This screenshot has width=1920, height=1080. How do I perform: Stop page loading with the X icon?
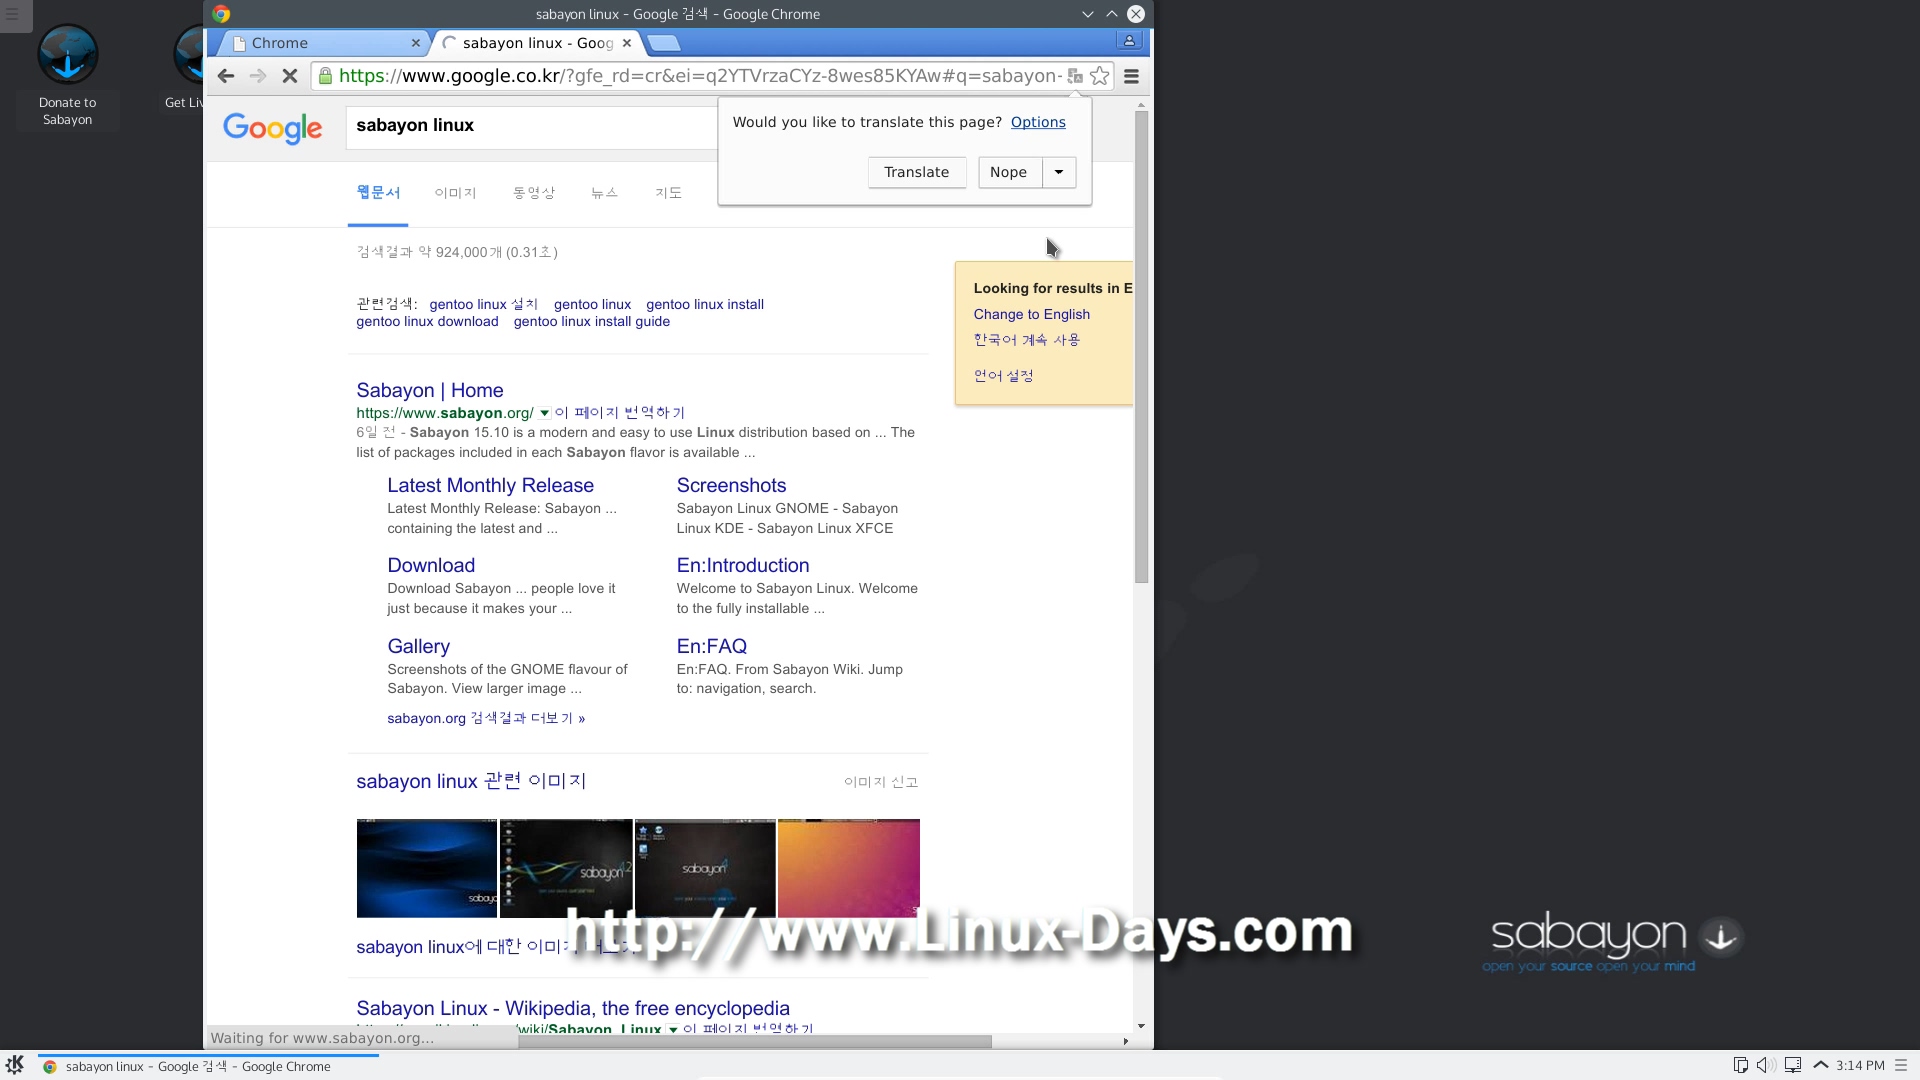[x=290, y=76]
